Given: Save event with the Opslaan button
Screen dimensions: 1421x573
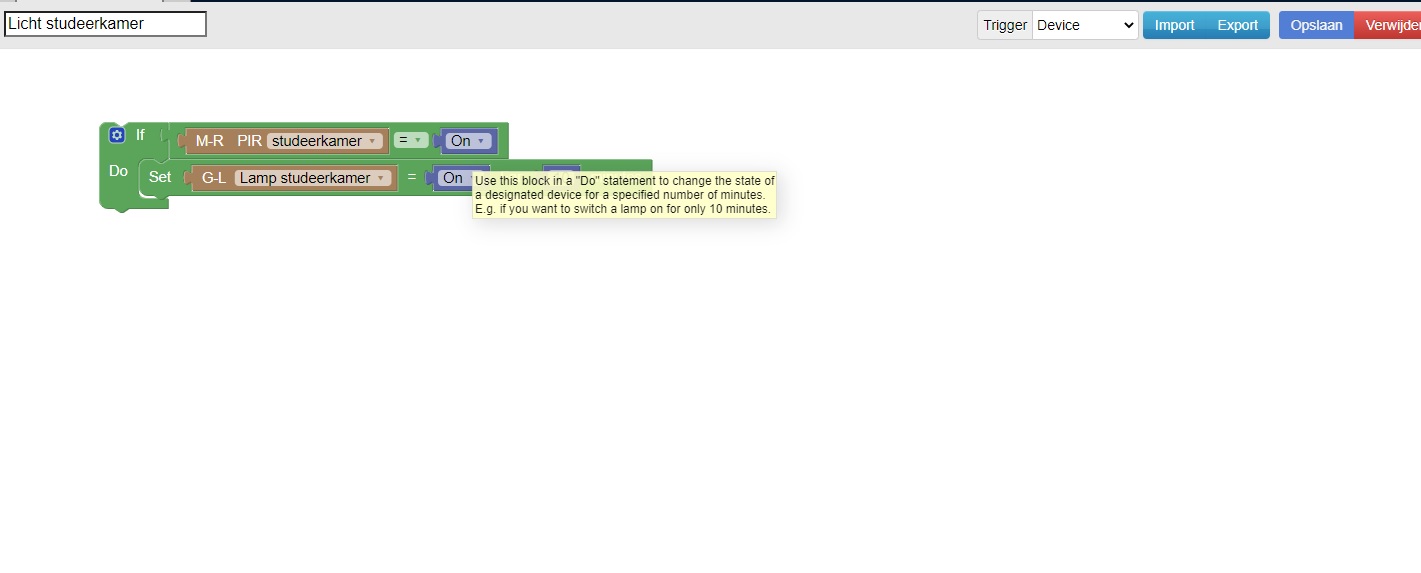Looking at the screenshot, I should [1316, 25].
